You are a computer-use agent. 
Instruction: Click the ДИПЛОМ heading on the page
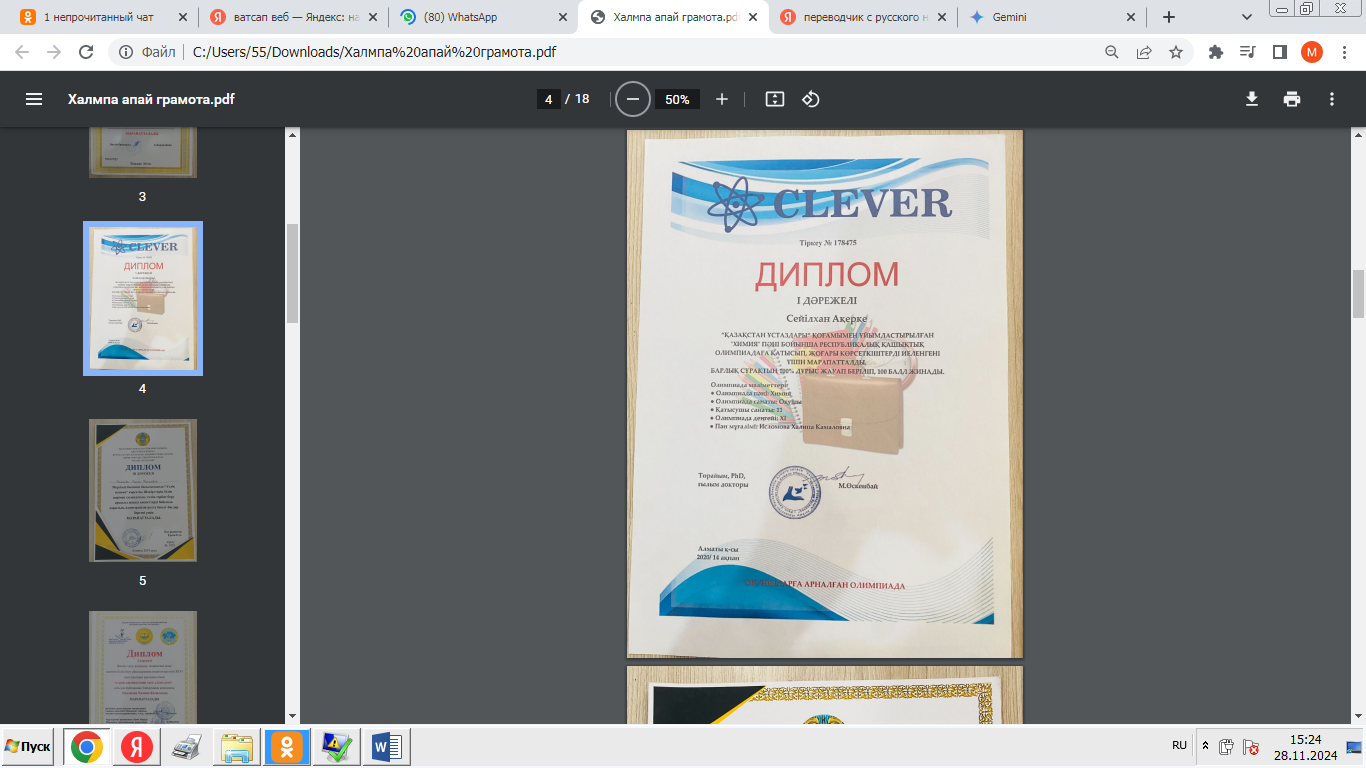click(826, 274)
